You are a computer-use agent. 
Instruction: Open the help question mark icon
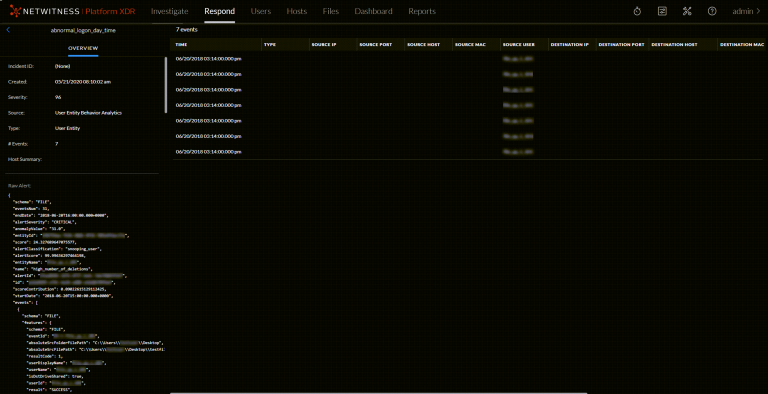pos(712,11)
